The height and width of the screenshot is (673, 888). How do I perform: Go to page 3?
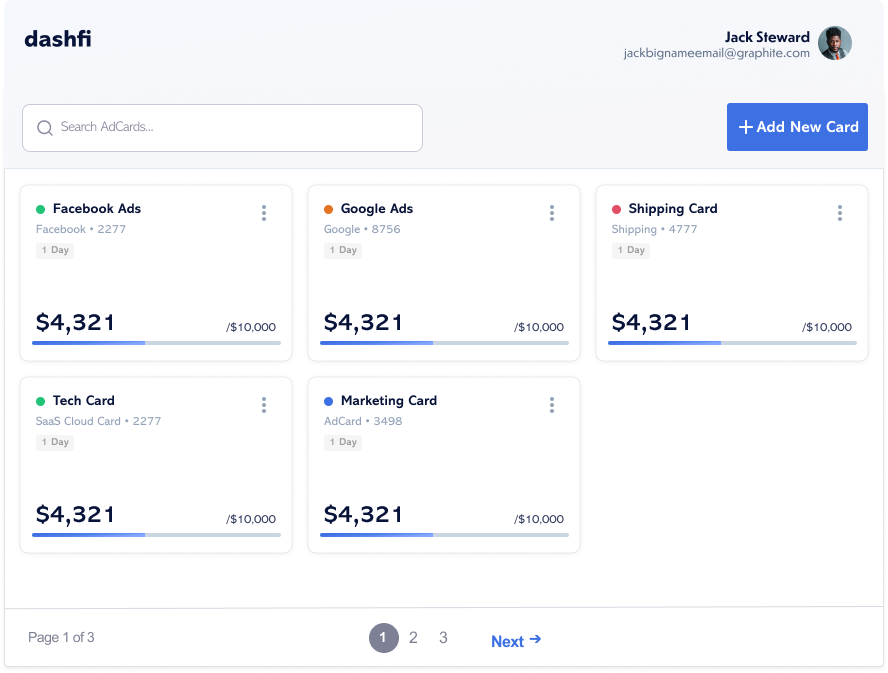point(443,638)
